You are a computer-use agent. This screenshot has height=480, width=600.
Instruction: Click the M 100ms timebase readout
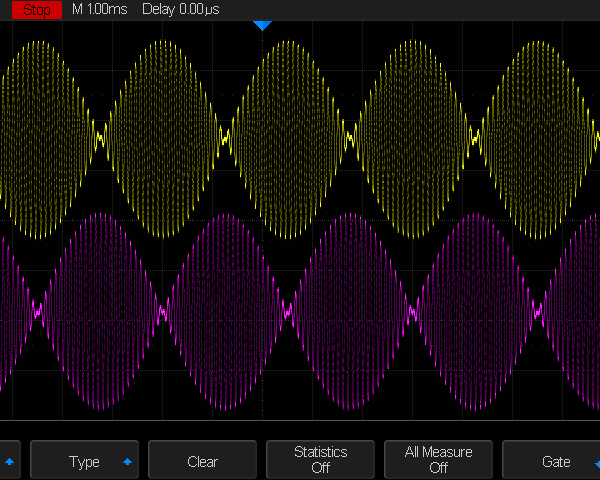(100, 9)
